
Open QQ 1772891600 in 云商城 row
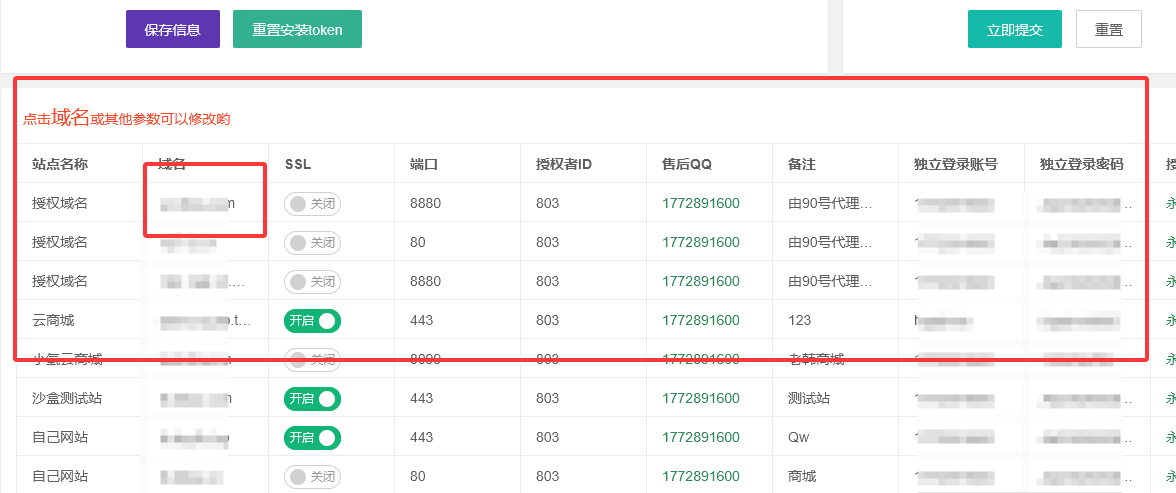point(700,320)
